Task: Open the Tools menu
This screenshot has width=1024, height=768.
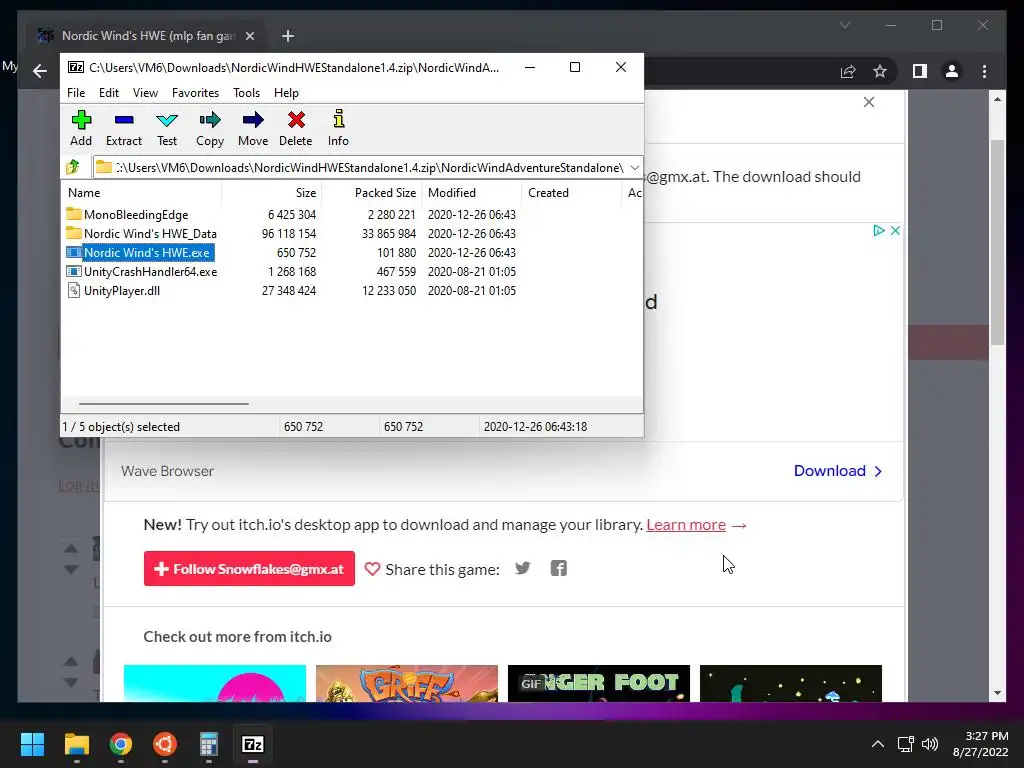Action: coord(246,93)
